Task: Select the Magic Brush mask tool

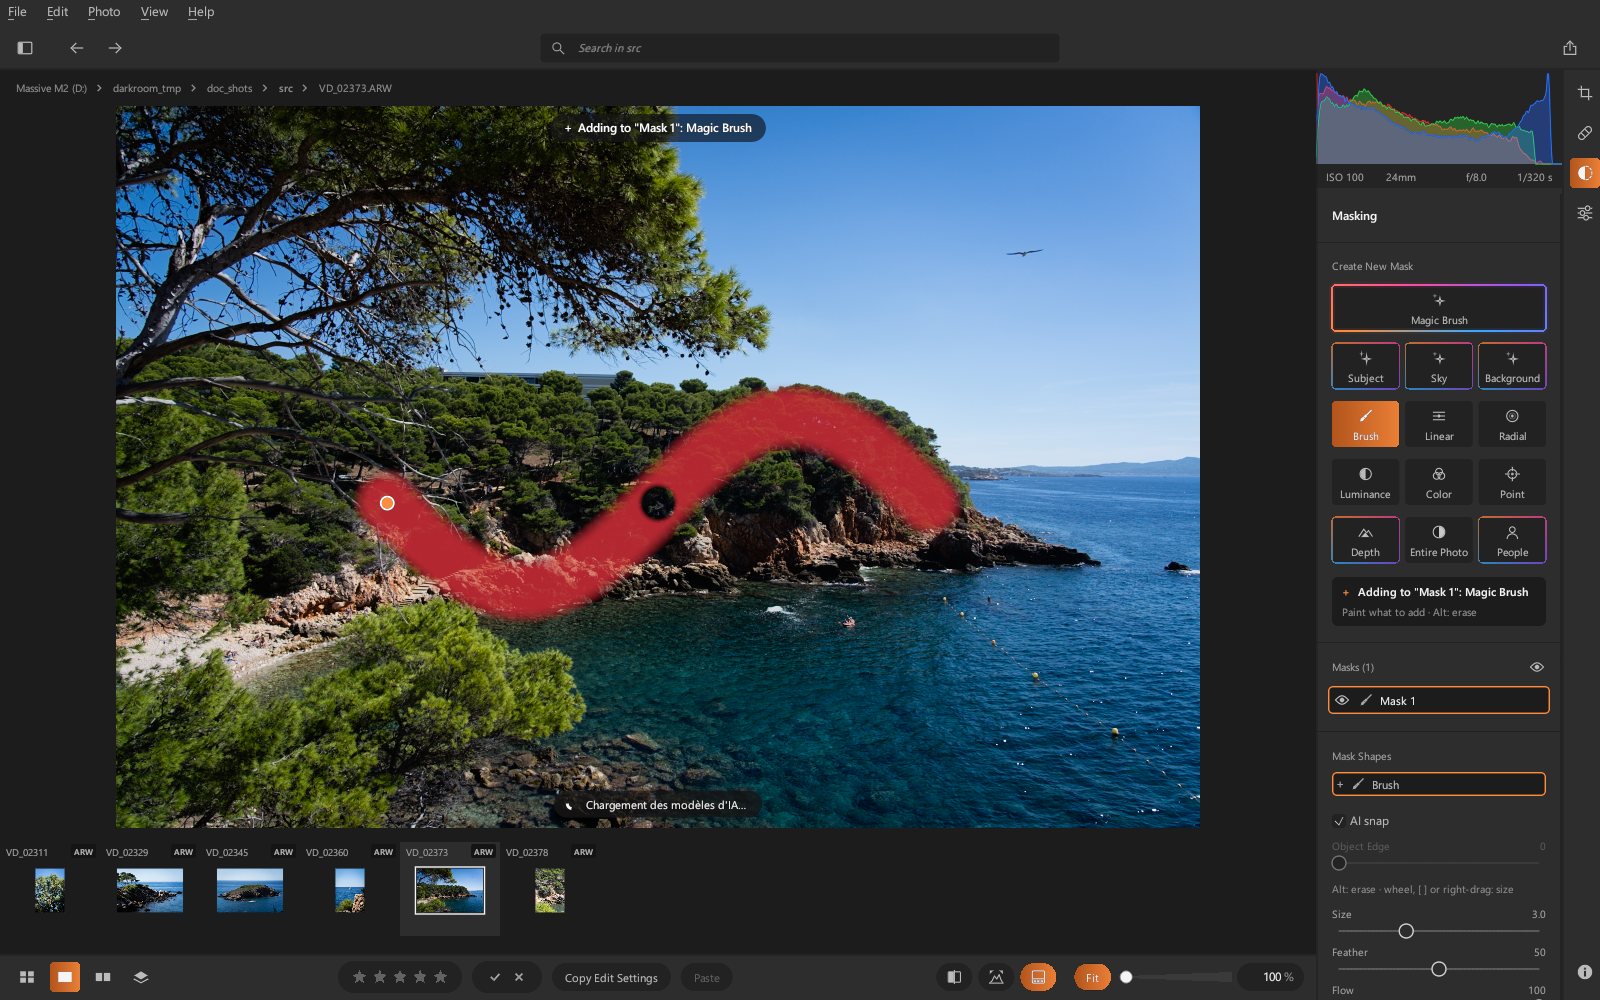Action: (1438, 308)
